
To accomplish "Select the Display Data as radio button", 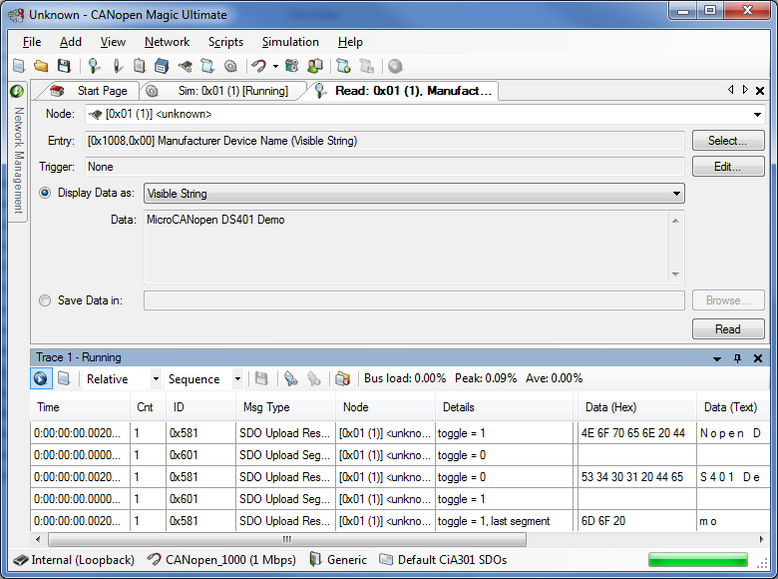I will [x=45, y=193].
